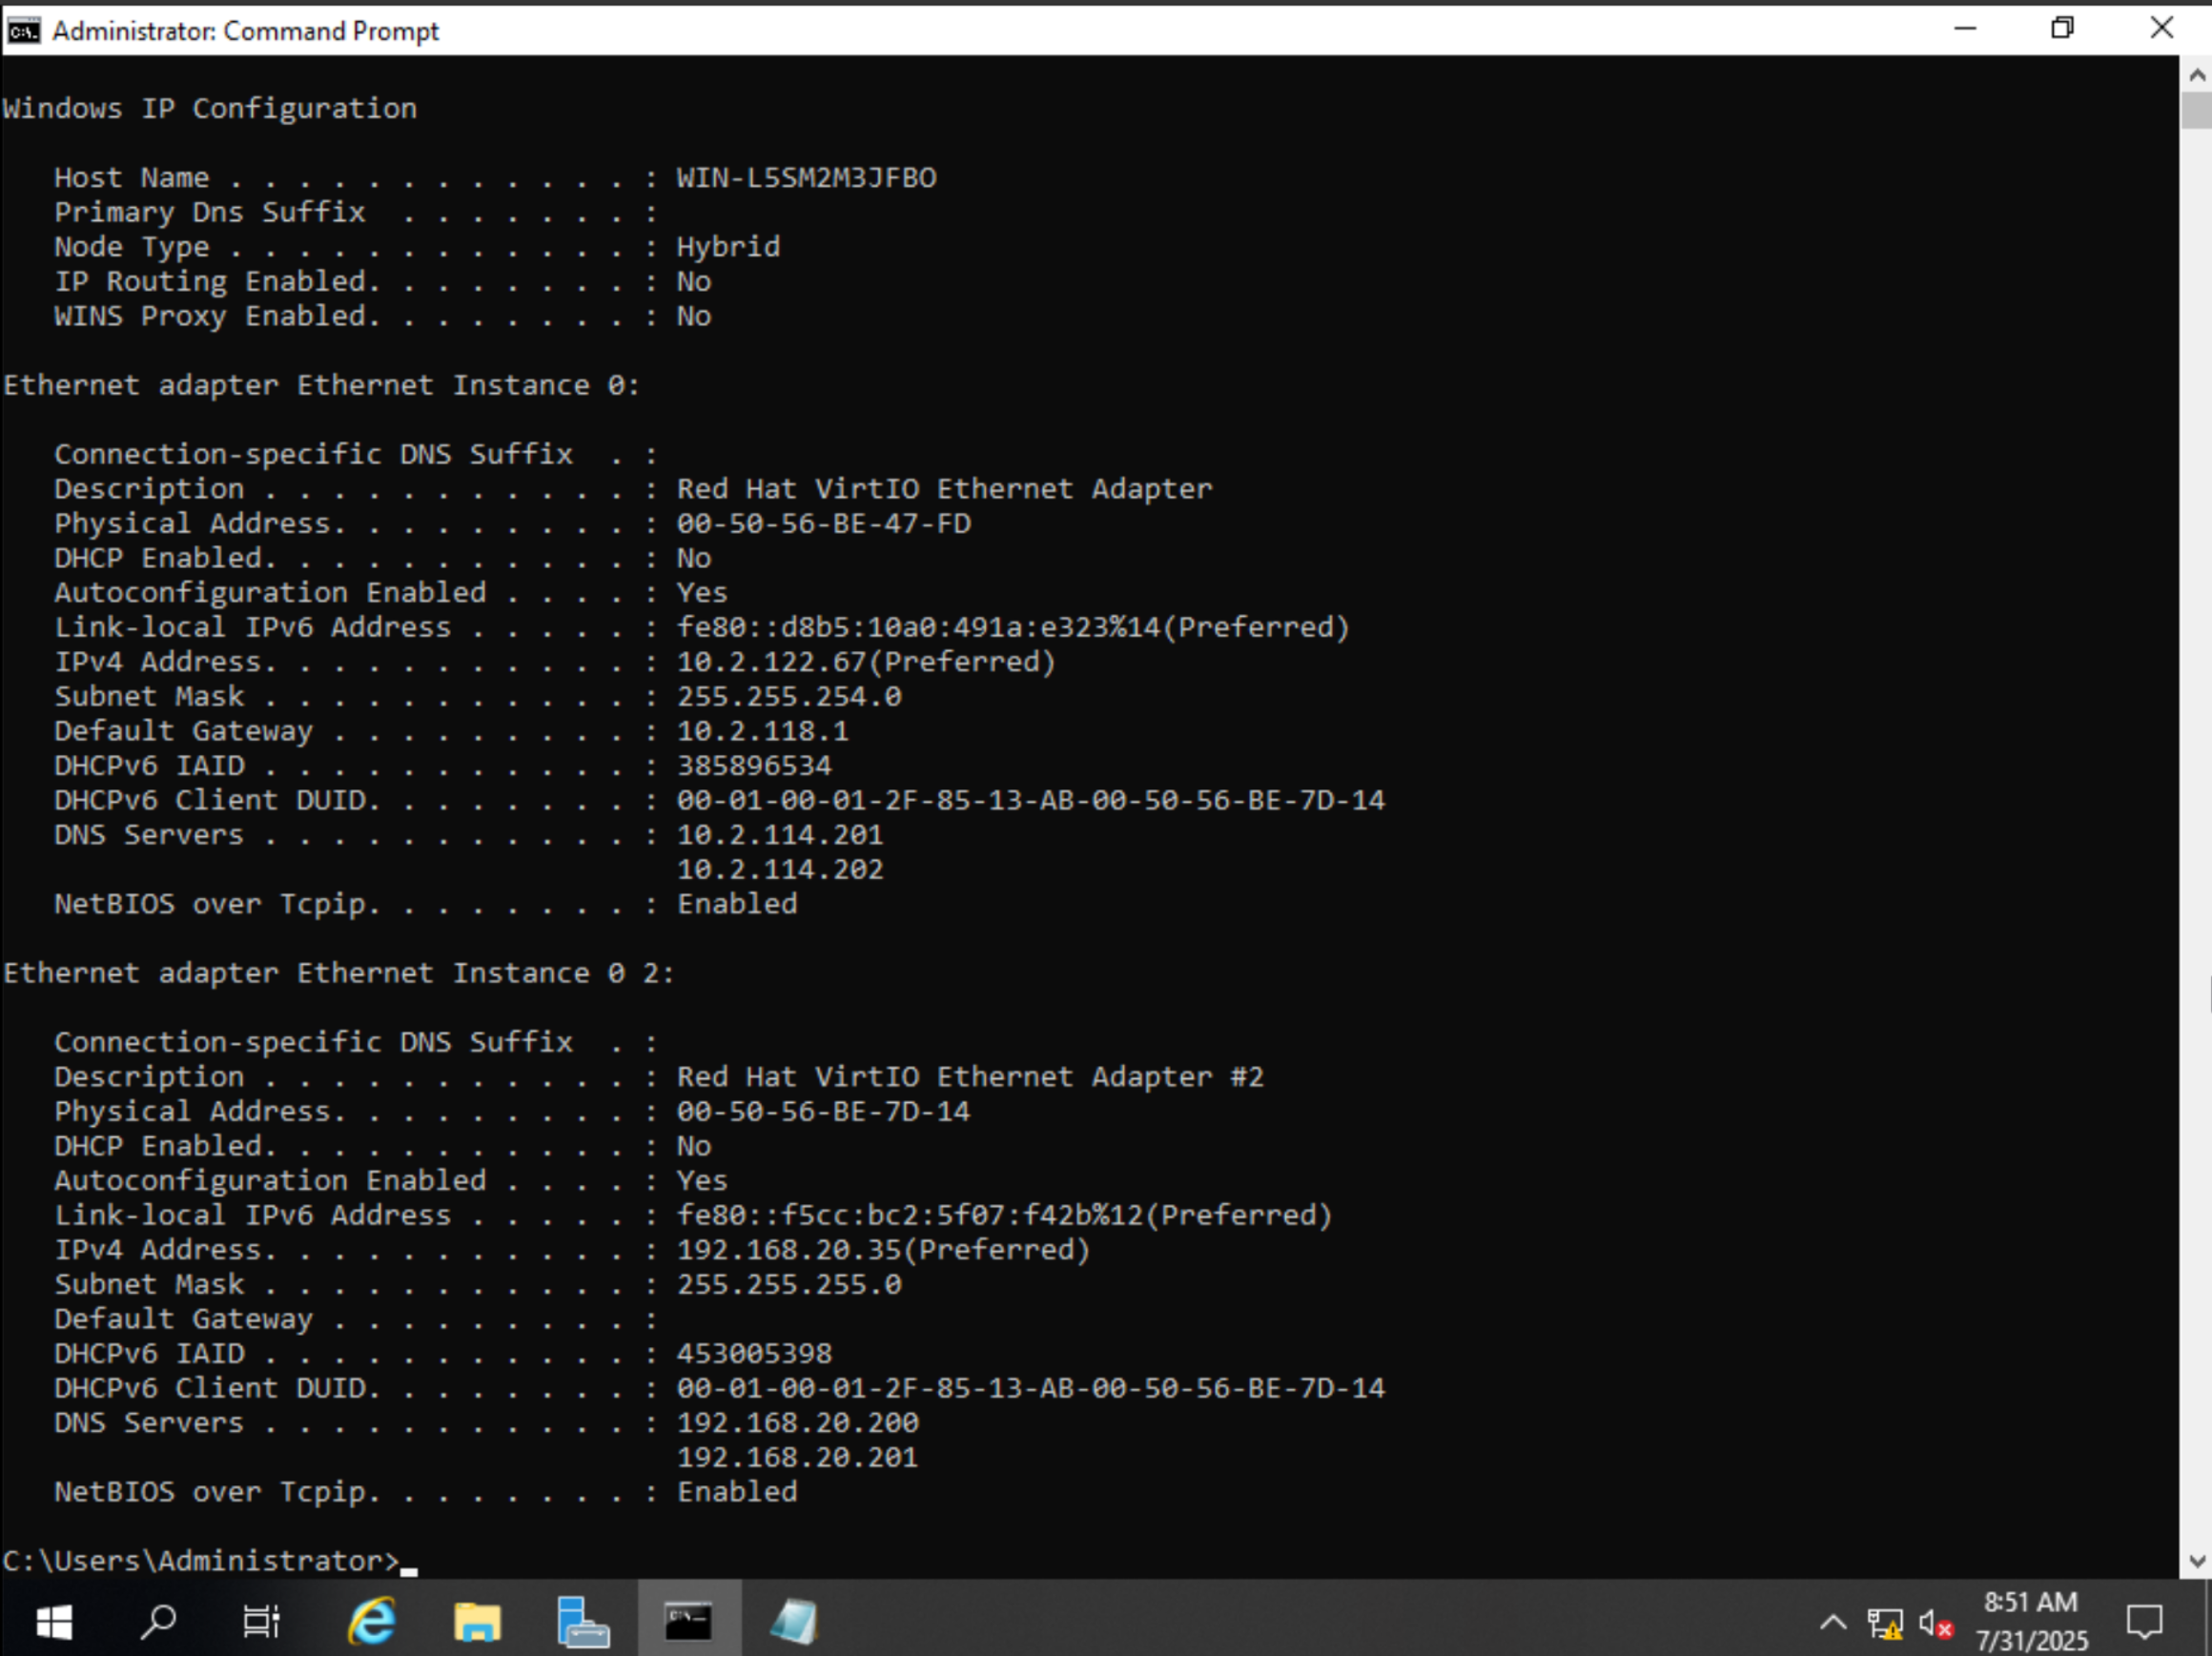The height and width of the screenshot is (1656, 2212).
Task: Open Server Manager taskbar icon
Action: [x=583, y=1621]
